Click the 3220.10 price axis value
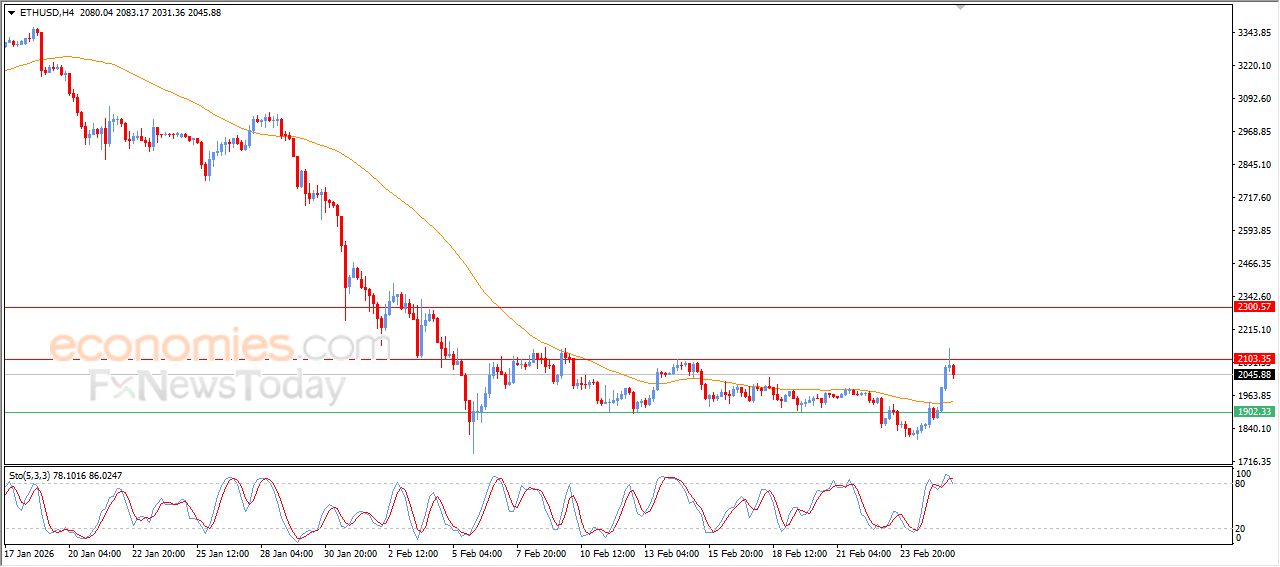The image size is (1280, 567). tap(1254, 66)
